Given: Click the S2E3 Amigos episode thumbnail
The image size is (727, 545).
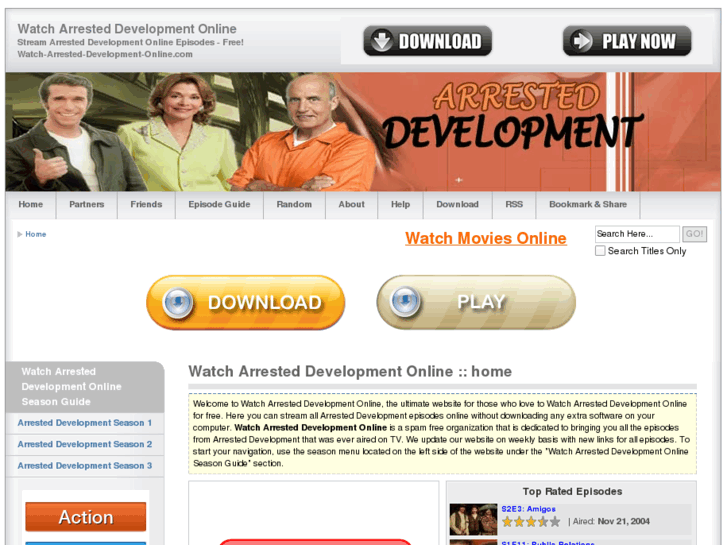Looking at the screenshot, I should (x=473, y=519).
